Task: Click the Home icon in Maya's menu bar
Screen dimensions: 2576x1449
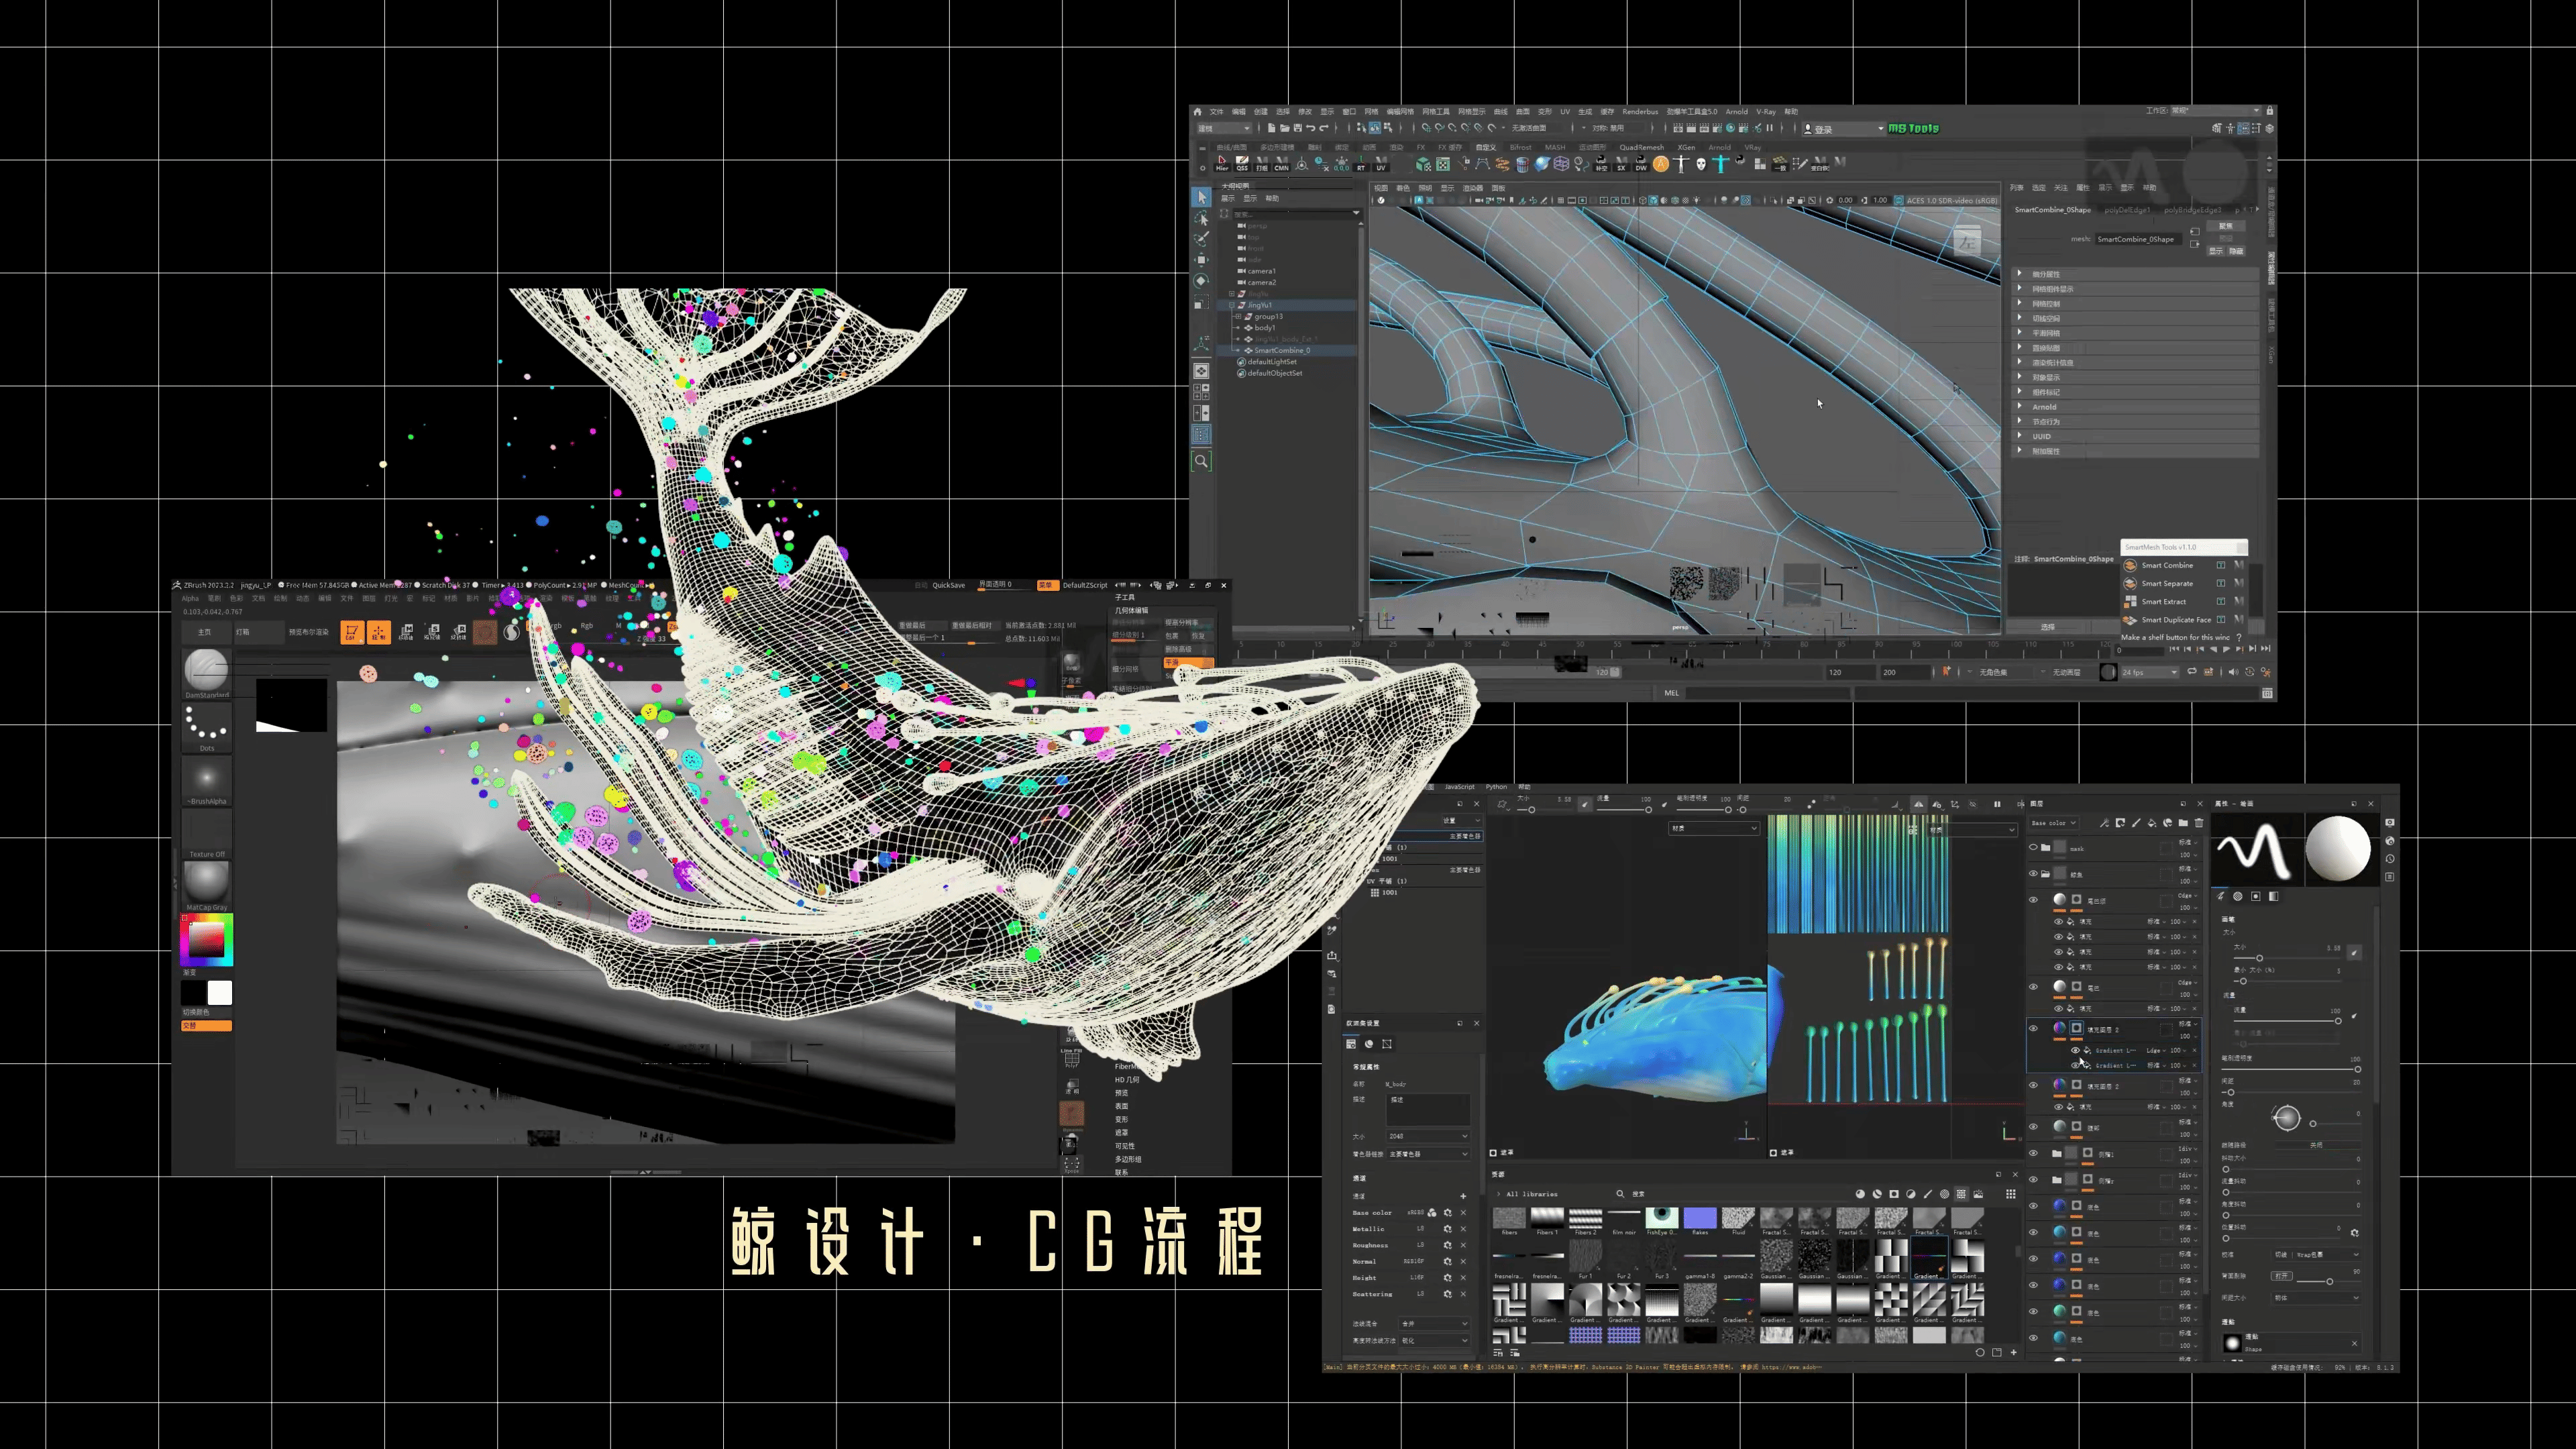Action: 1197,111
